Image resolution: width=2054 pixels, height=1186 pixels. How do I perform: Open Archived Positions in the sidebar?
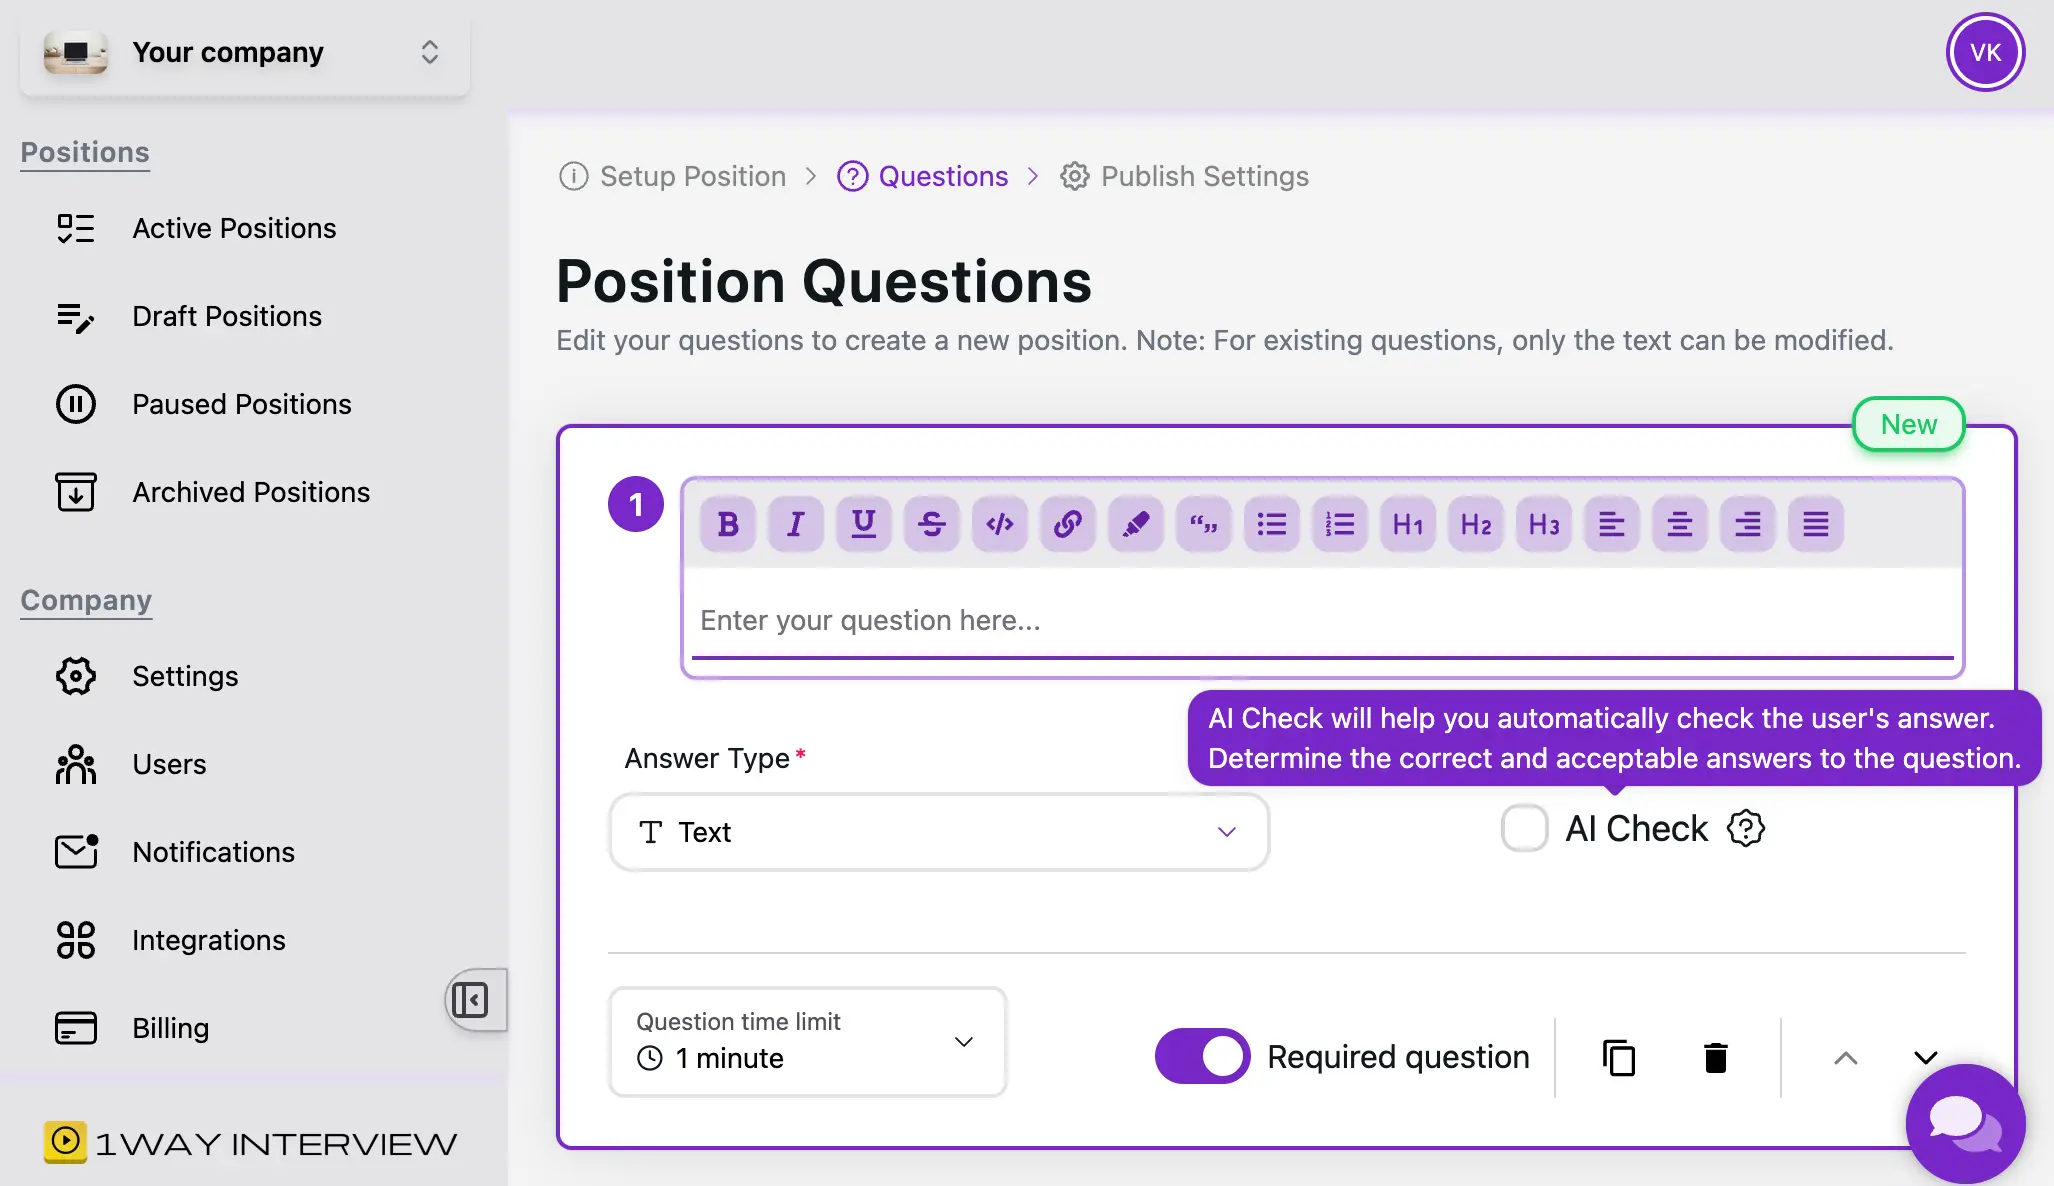click(250, 492)
